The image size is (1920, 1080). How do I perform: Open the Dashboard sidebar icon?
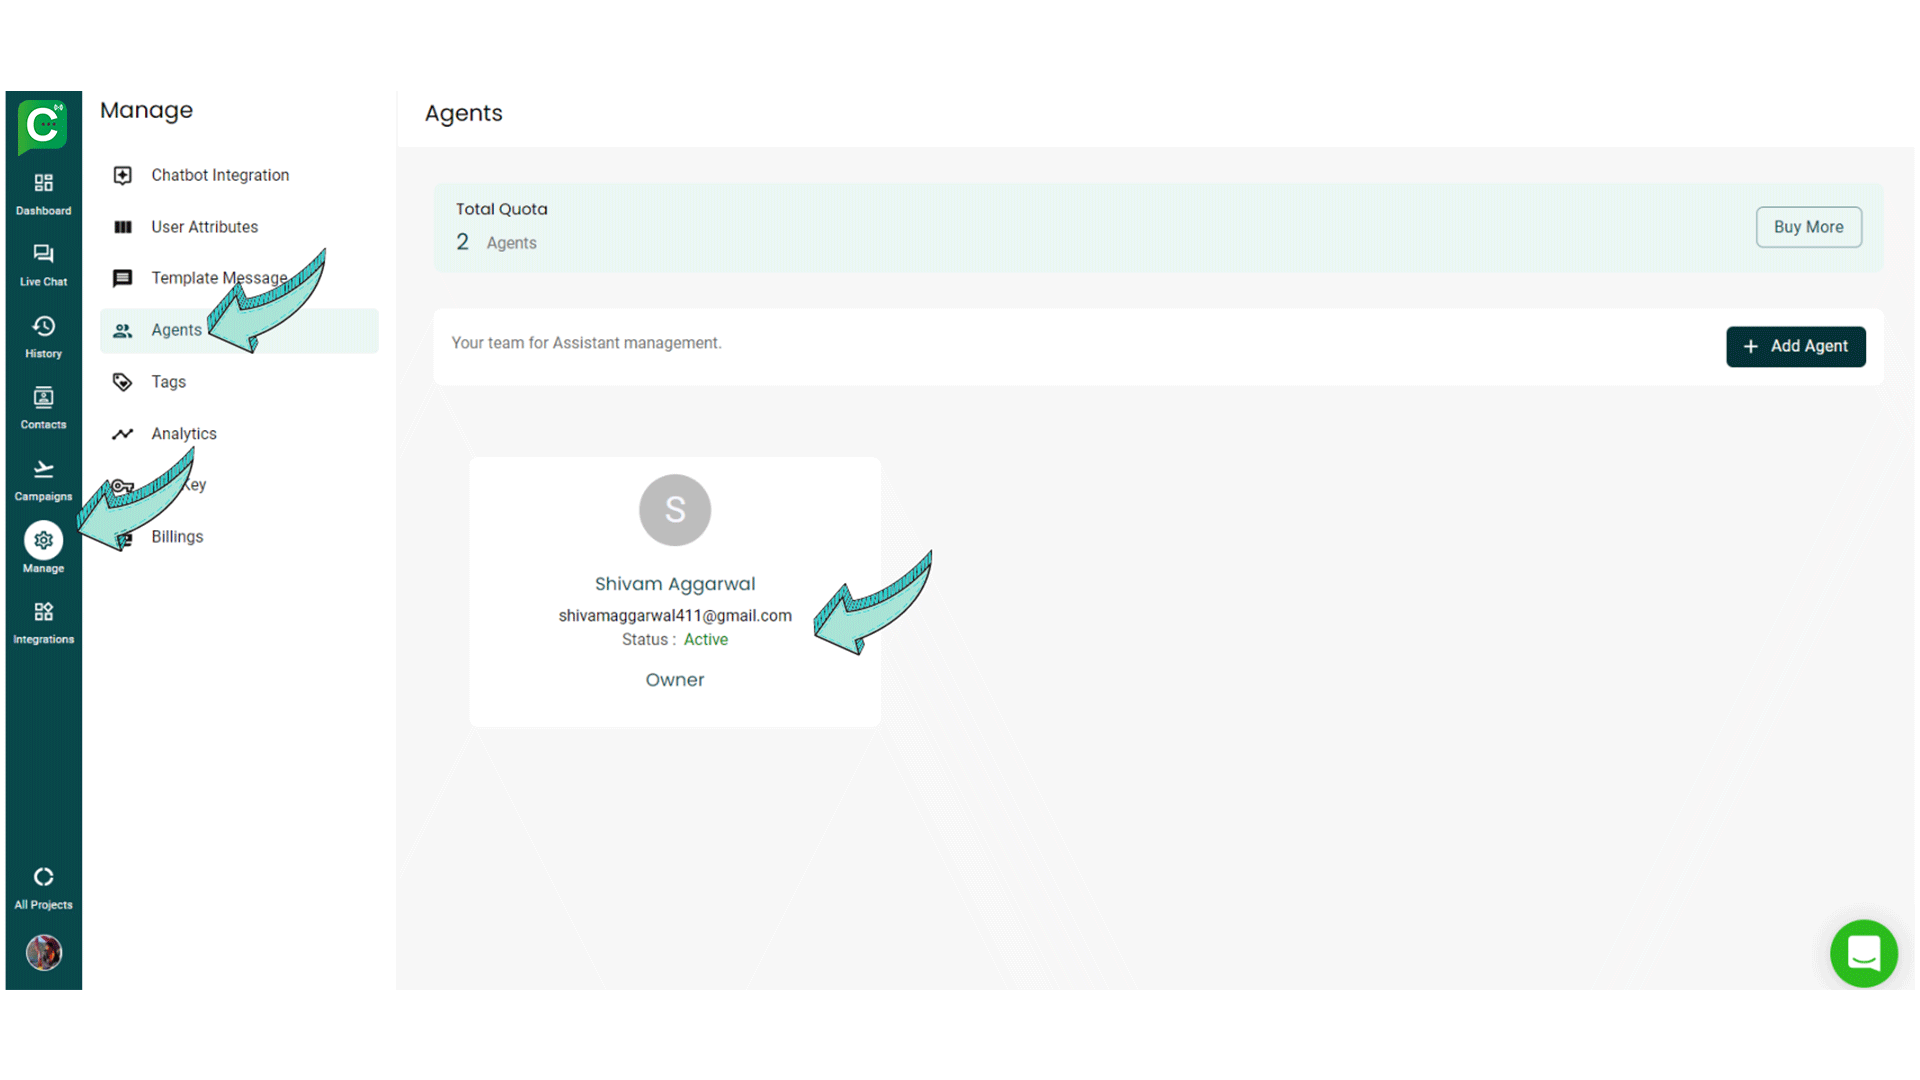43,193
